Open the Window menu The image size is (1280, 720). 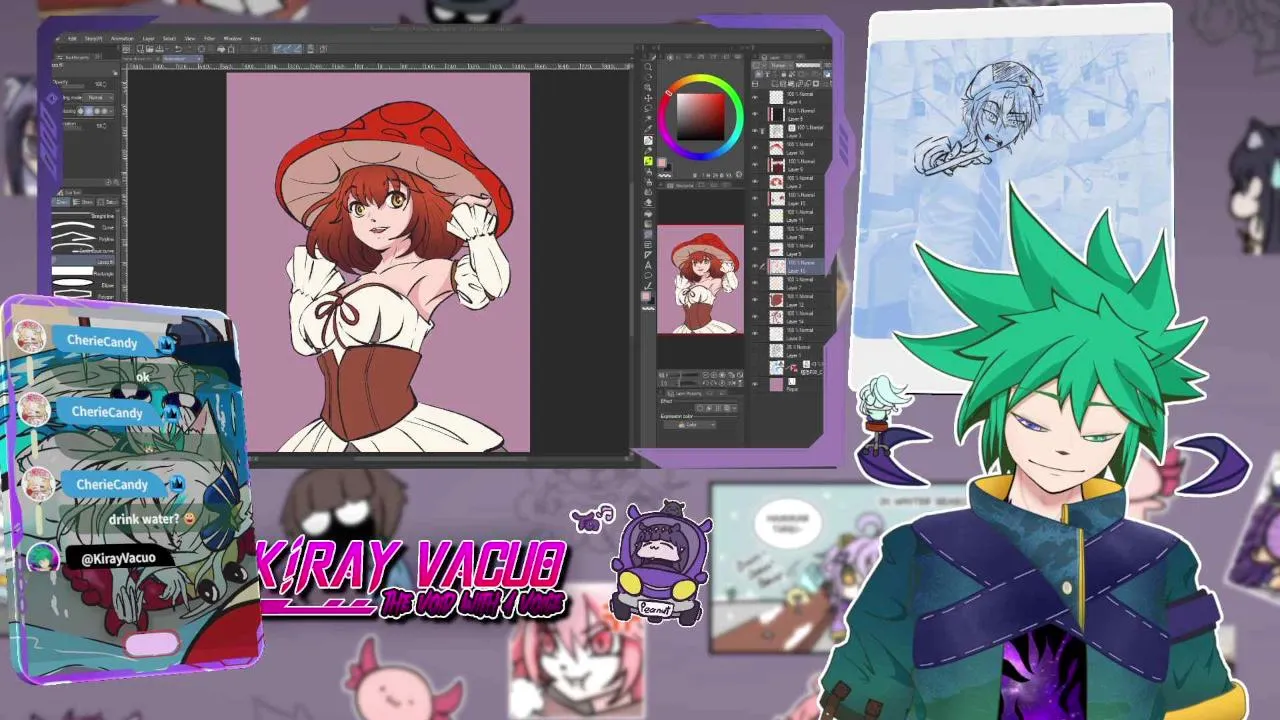click(x=233, y=39)
